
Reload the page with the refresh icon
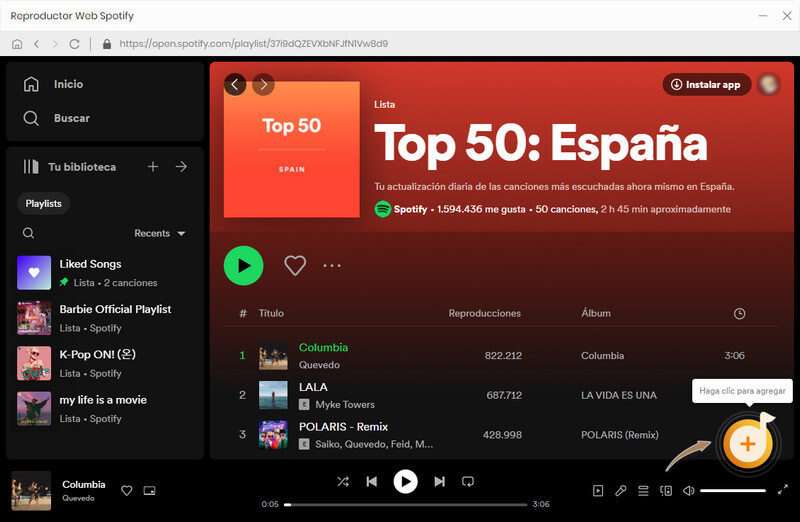(x=74, y=44)
